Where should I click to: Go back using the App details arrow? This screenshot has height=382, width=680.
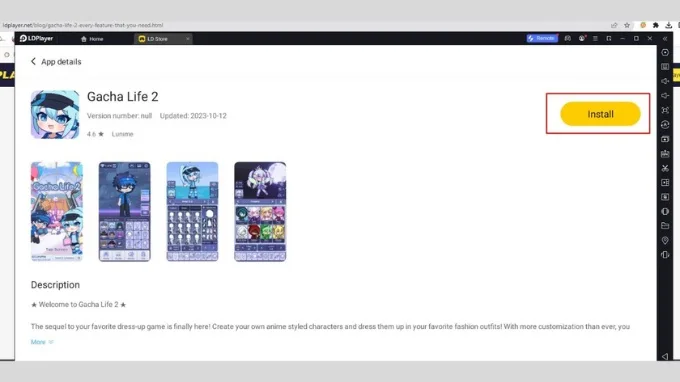(33, 62)
